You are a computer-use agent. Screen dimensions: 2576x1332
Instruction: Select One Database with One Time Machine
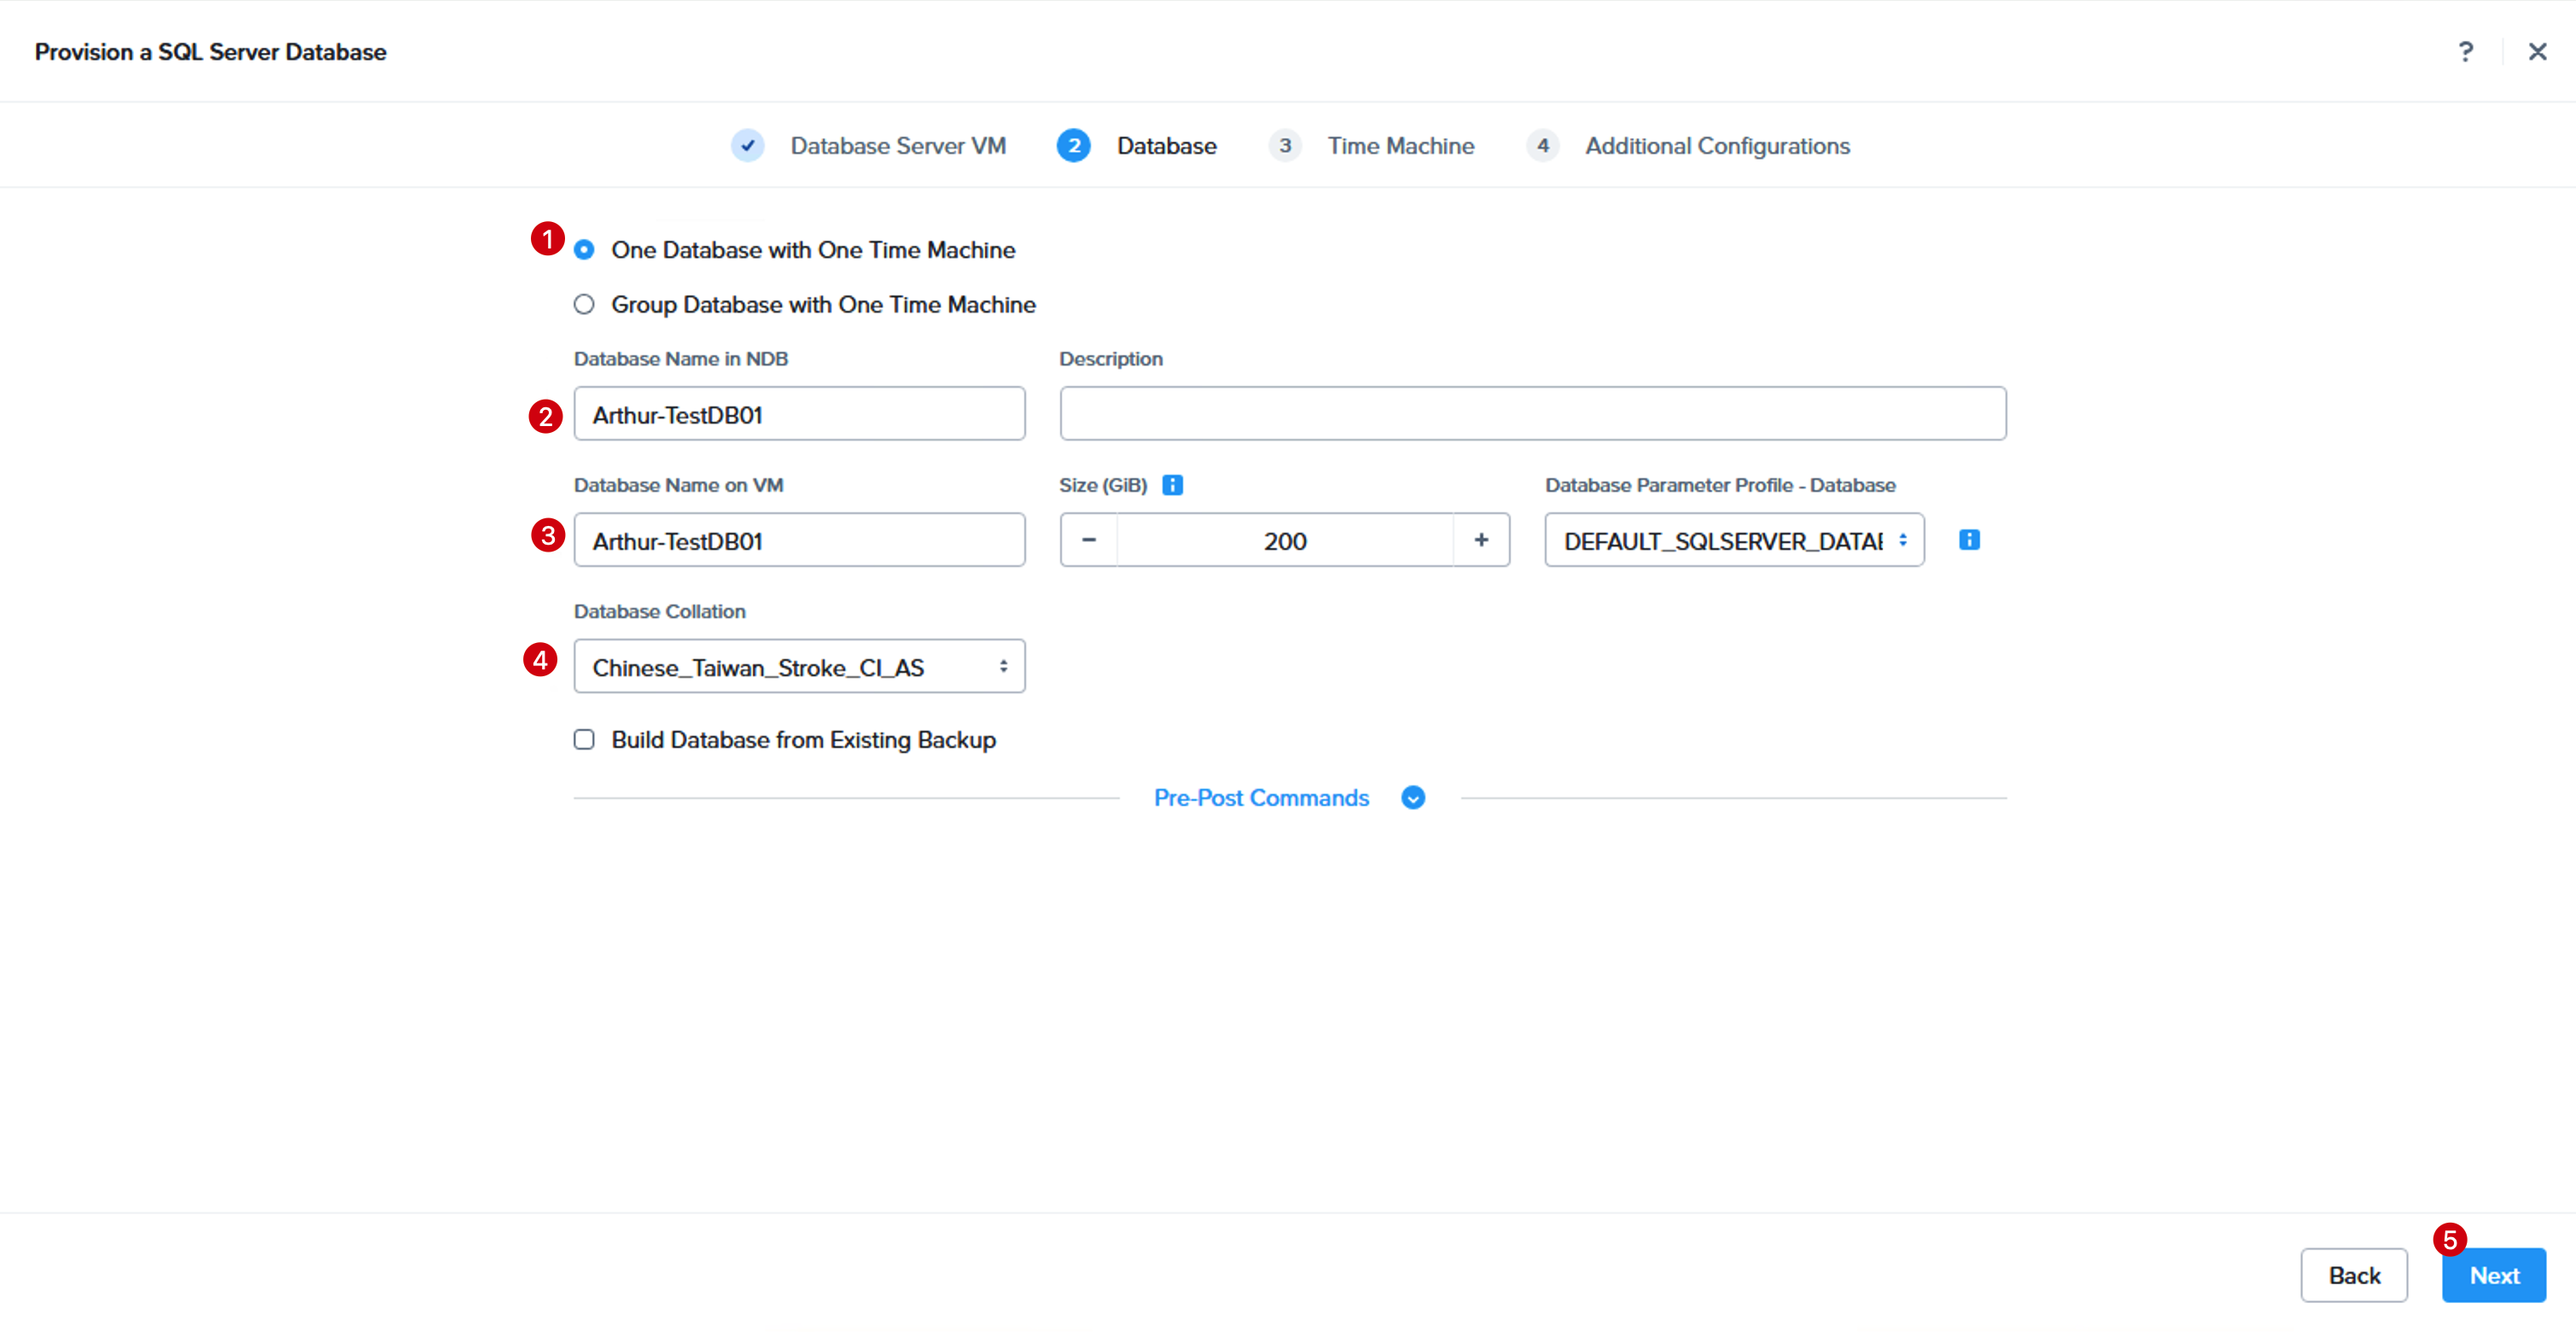[x=584, y=250]
